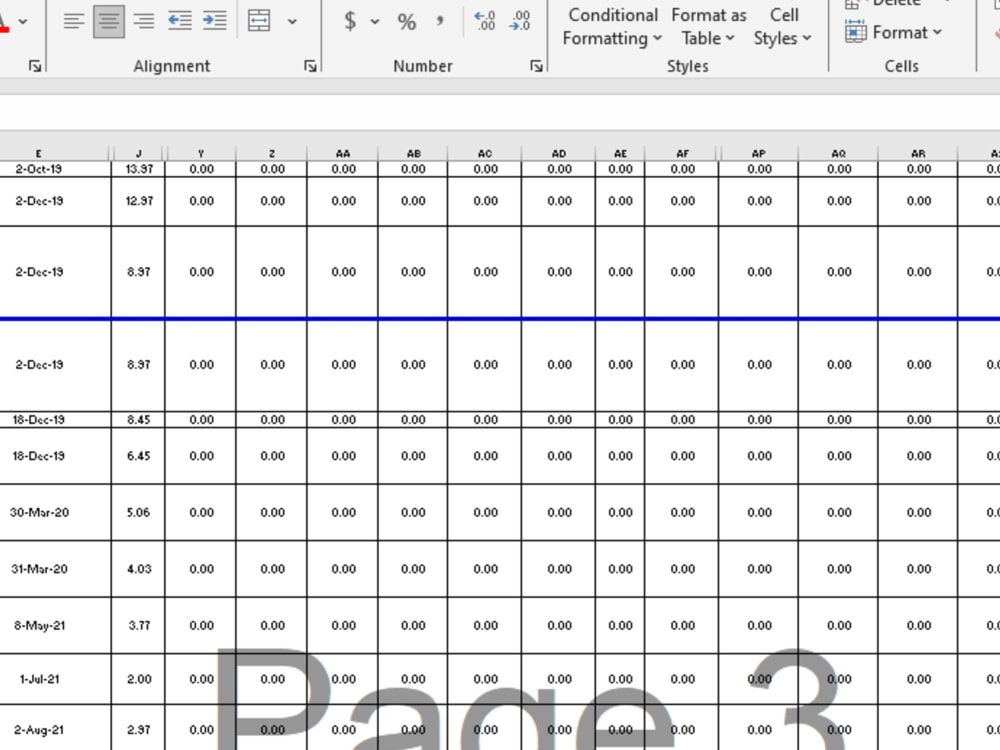Select column J header
1000x750 pixels.
[x=138, y=153]
